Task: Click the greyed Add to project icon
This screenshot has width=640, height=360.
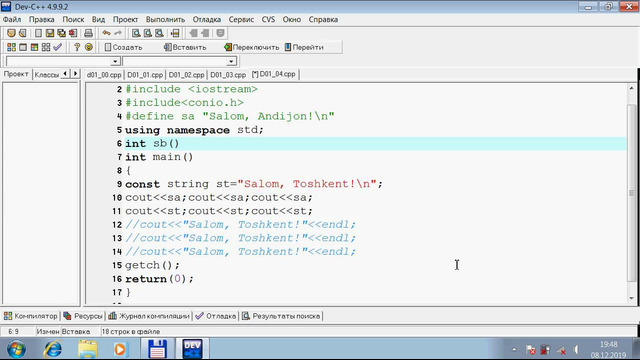Action: (x=193, y=33)
